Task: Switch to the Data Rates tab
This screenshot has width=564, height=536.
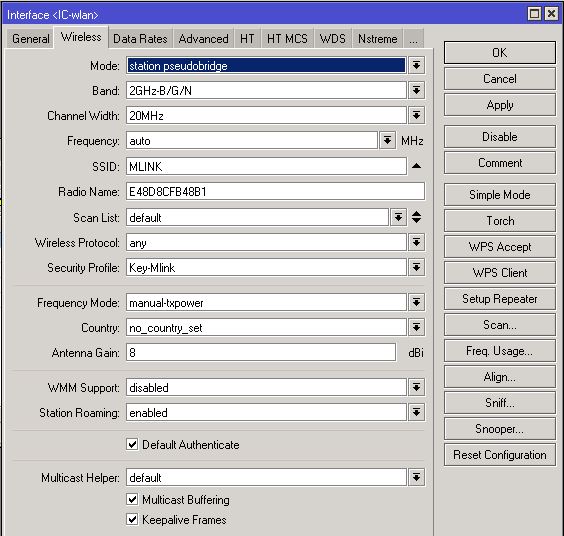Action: pyautogui.click(x=140, y=39)
